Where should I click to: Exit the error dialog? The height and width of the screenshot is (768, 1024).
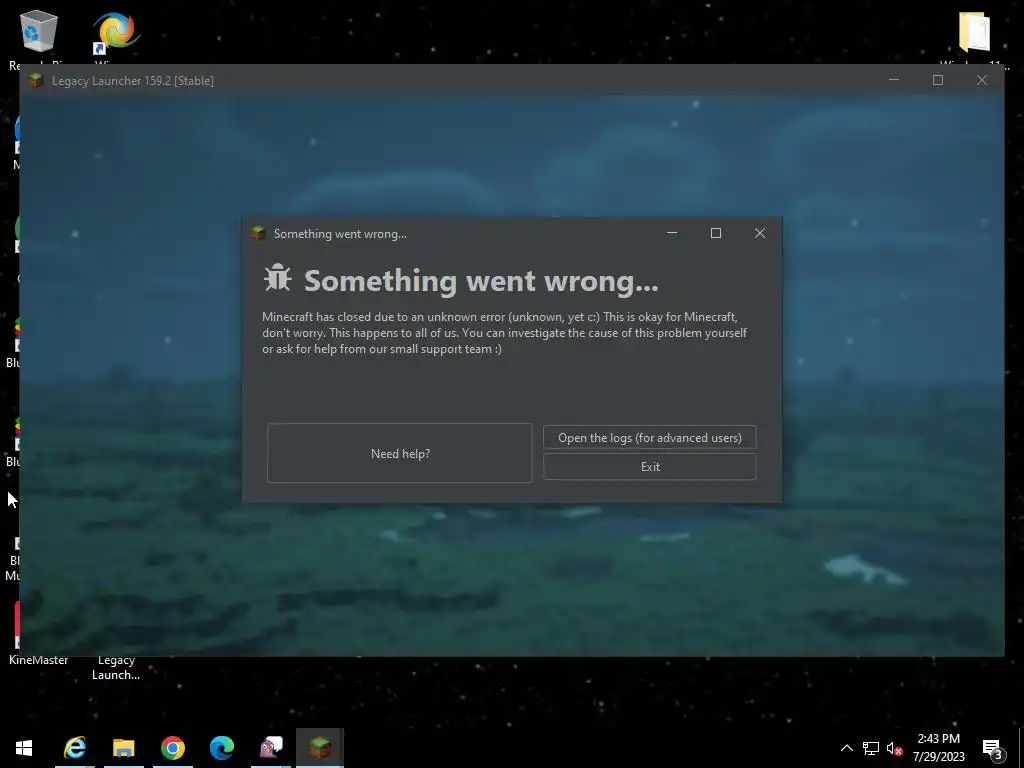click(650, 466)
